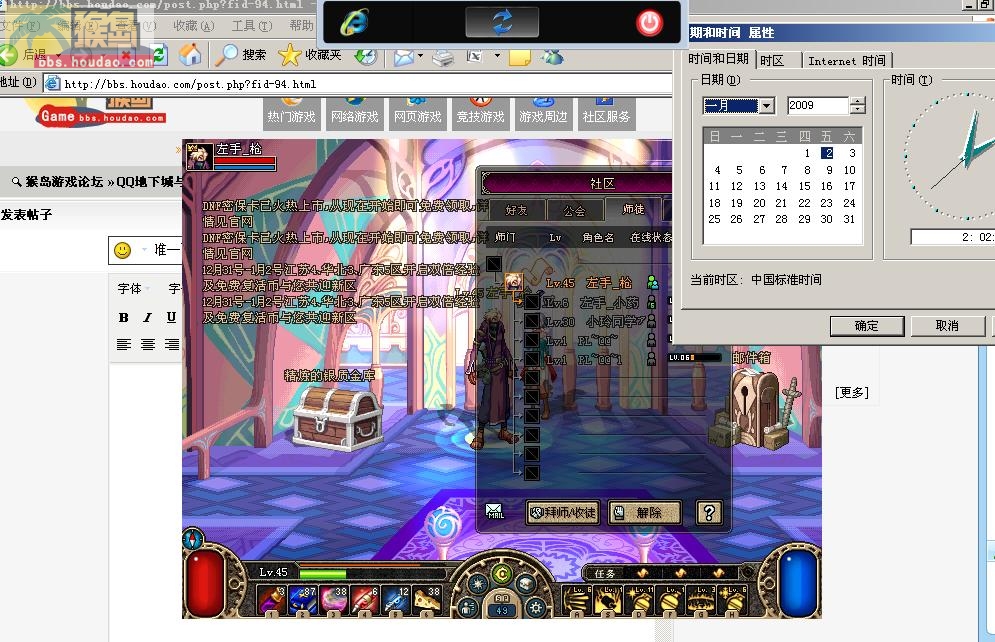Open the 字体 font dropdown in editor
Image resolution: width=995 pixels, height=642 pixels.
[133, 289]
